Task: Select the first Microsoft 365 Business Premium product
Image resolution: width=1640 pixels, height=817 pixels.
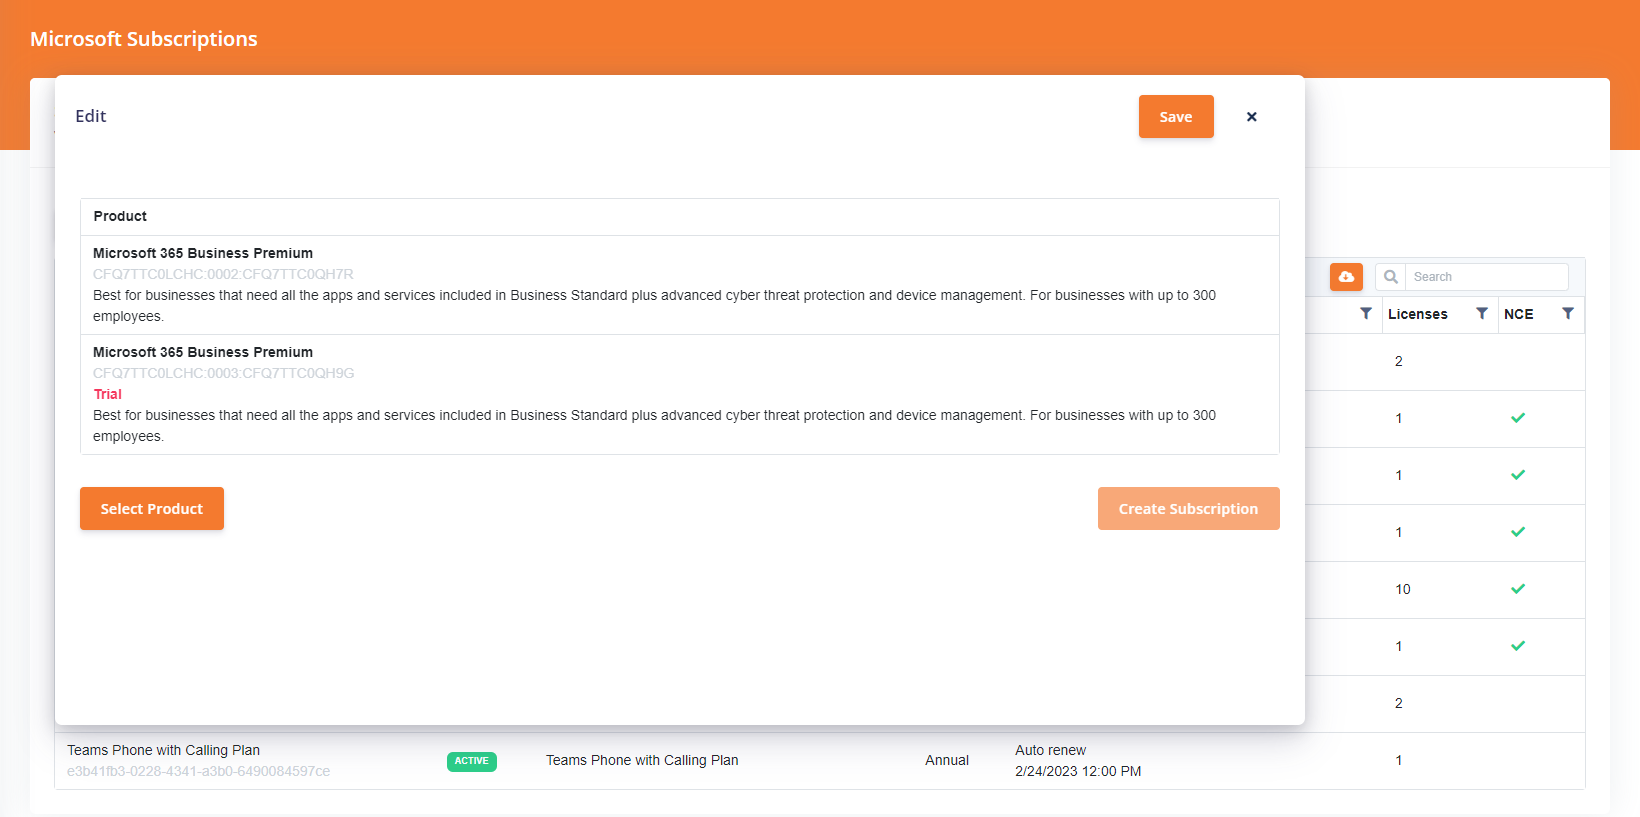Action: (680, 285)
